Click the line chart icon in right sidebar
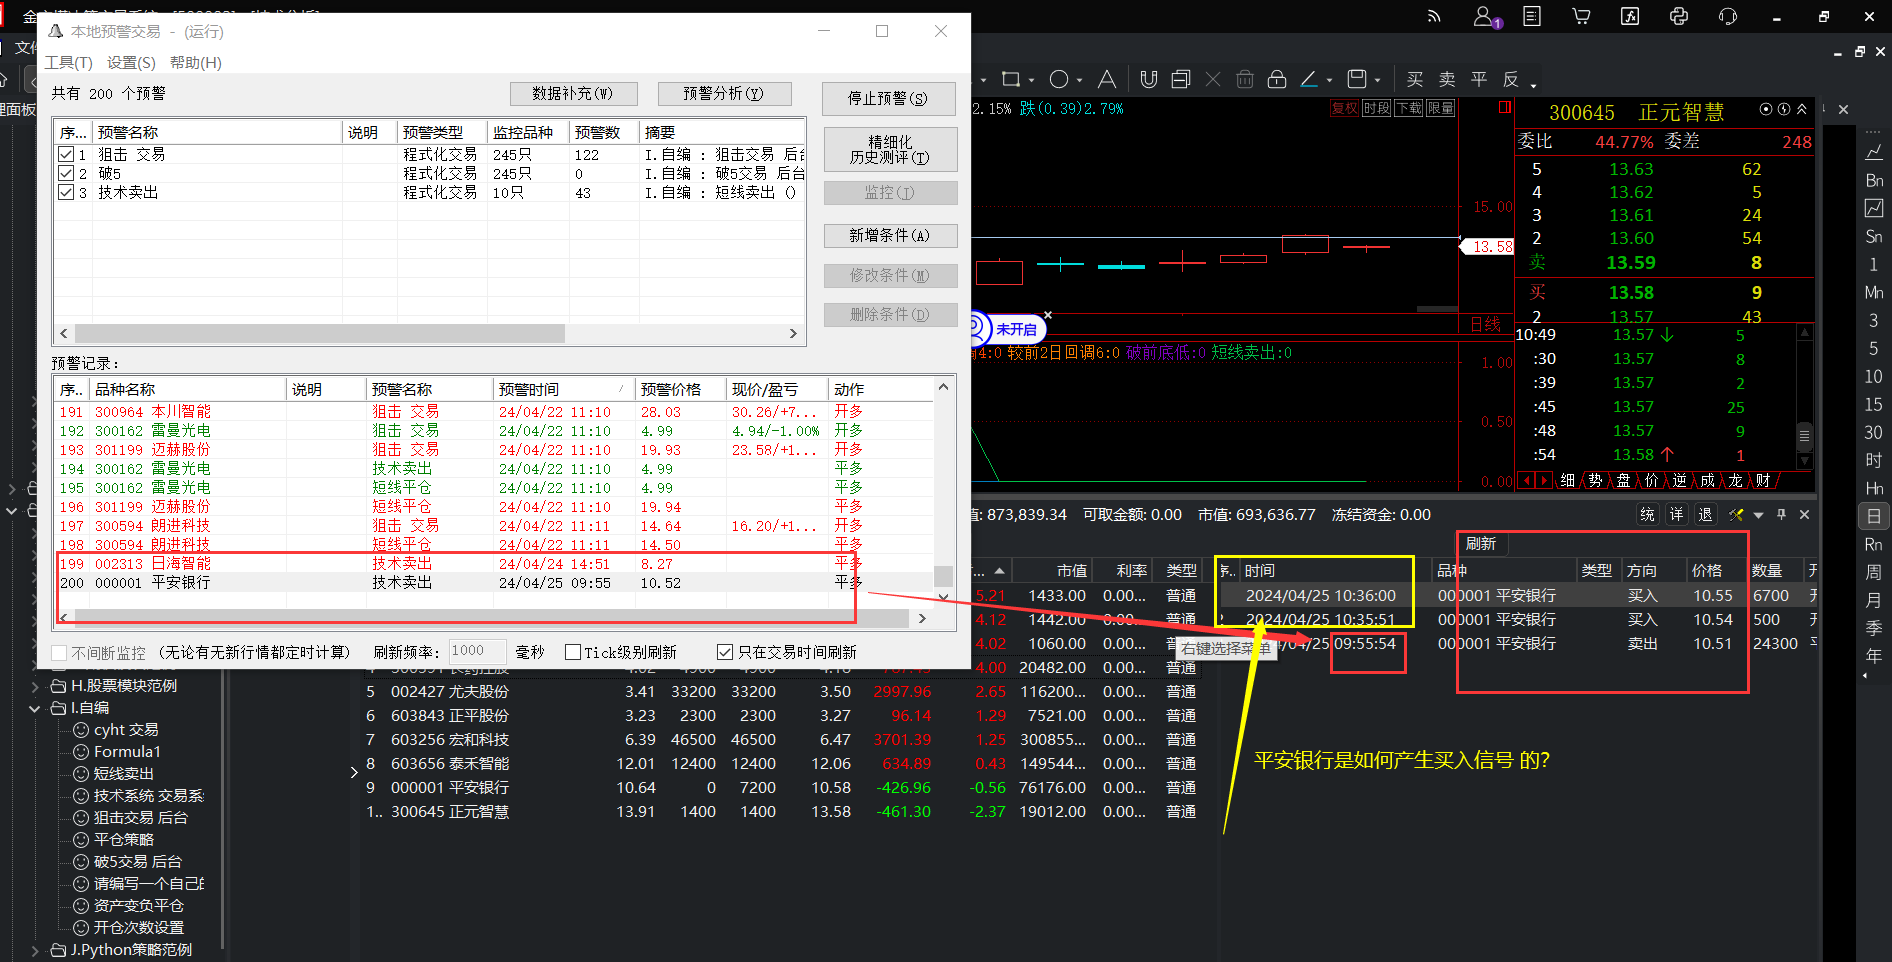Screen dimensions: 1892x962 1874,152
